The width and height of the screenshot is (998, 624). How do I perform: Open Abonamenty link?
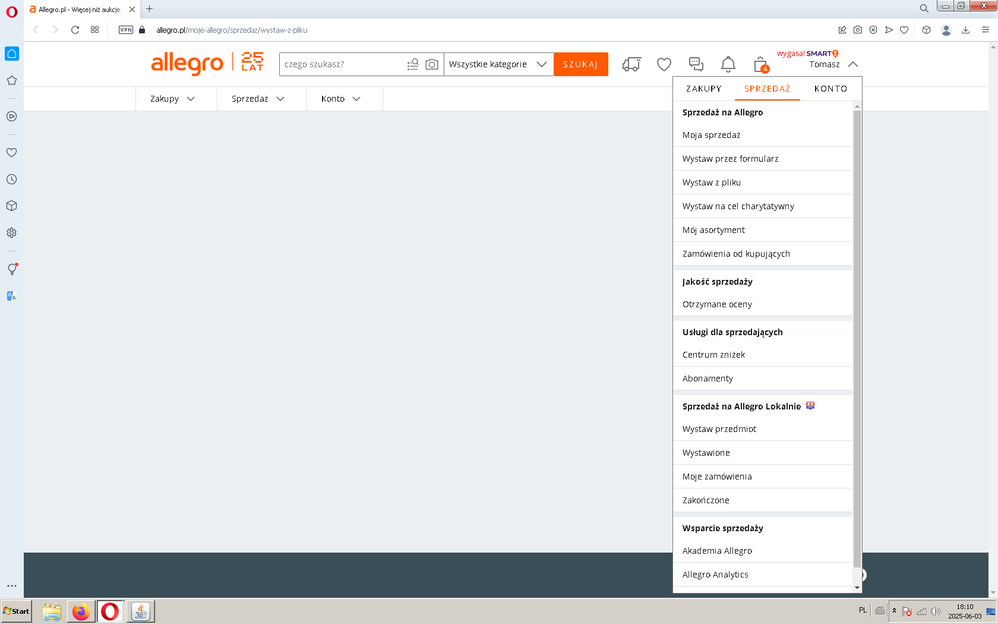[763, 378]
